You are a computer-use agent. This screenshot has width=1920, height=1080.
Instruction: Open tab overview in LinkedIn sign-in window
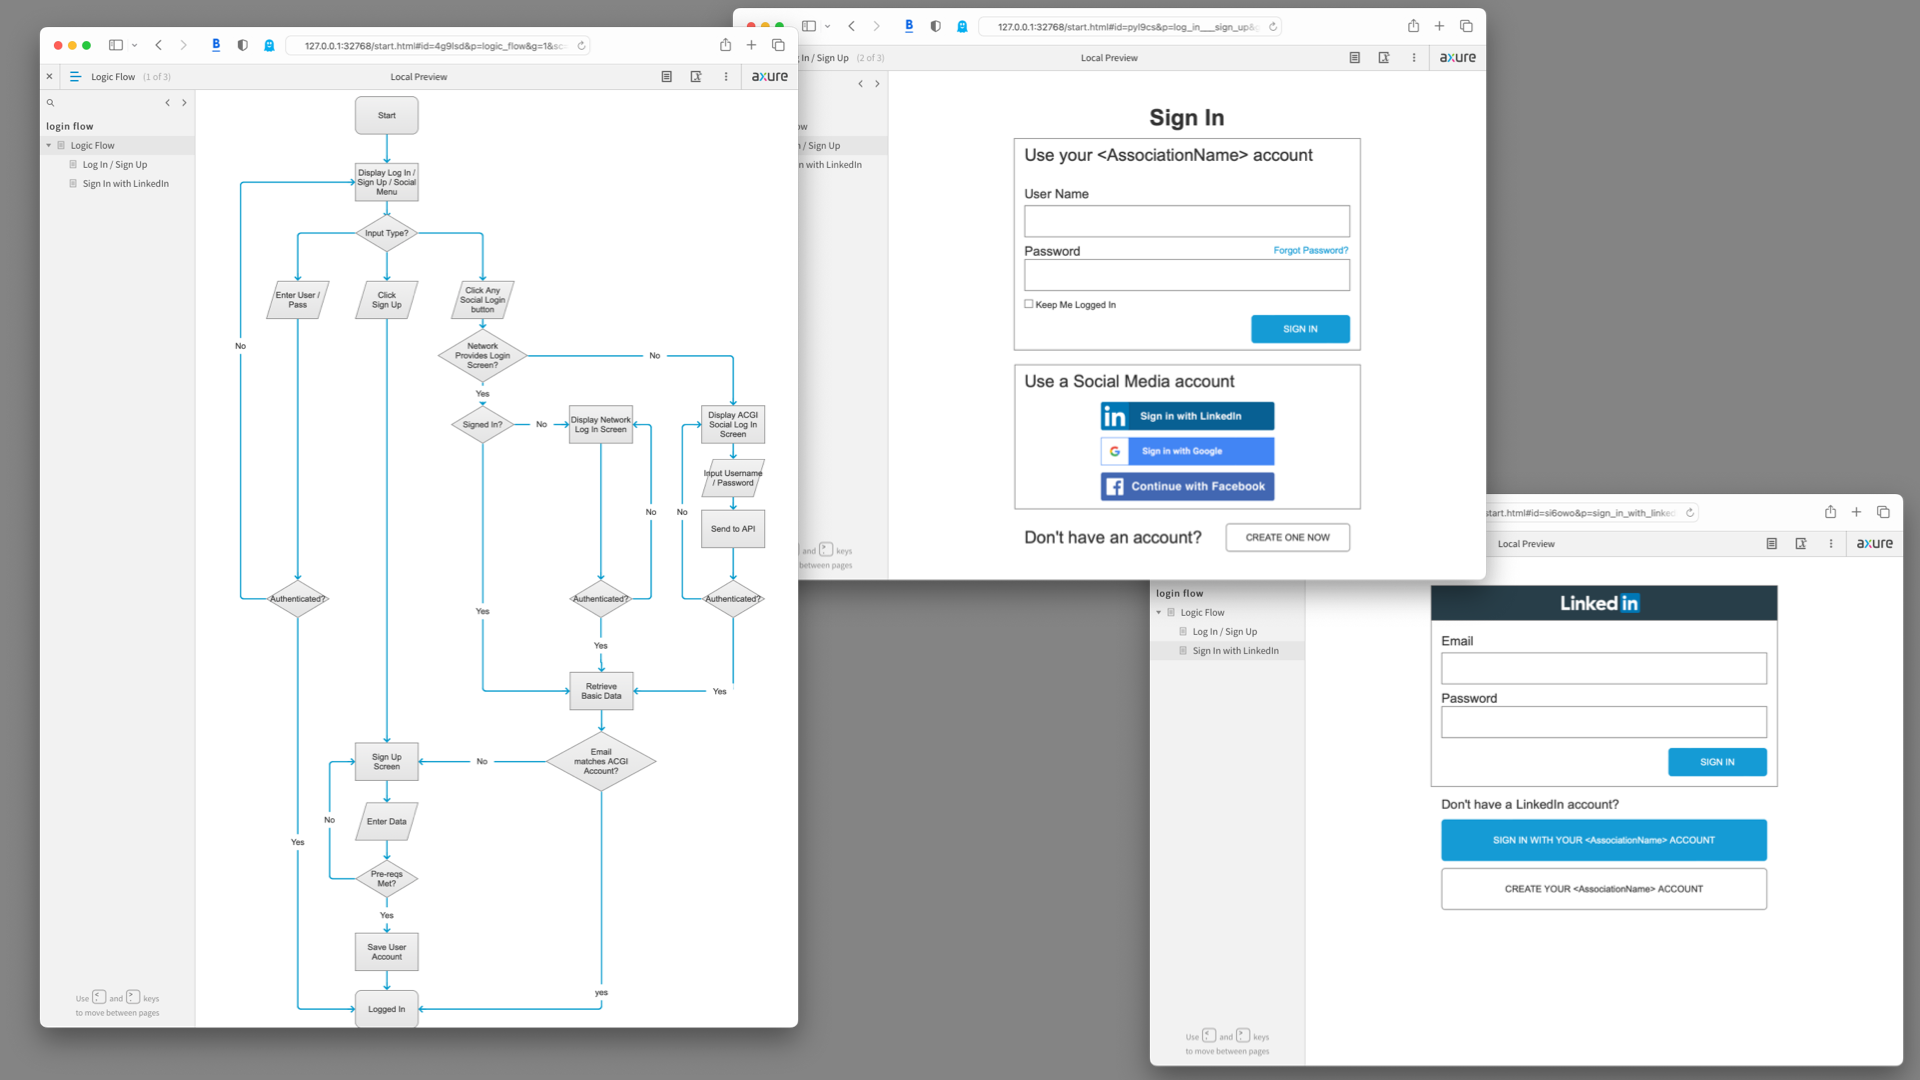coord(1883,512)
